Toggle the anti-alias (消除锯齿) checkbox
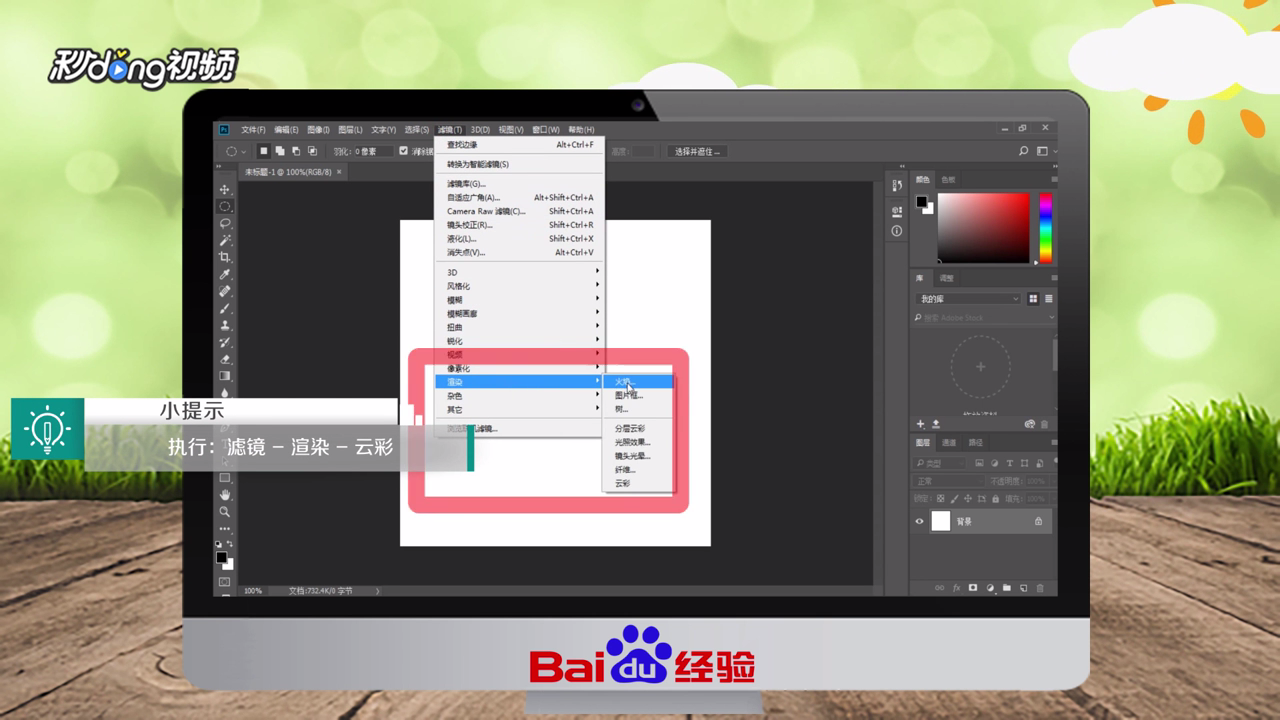The width and height of the screenshot is (1280, 720). click(404, 151)
